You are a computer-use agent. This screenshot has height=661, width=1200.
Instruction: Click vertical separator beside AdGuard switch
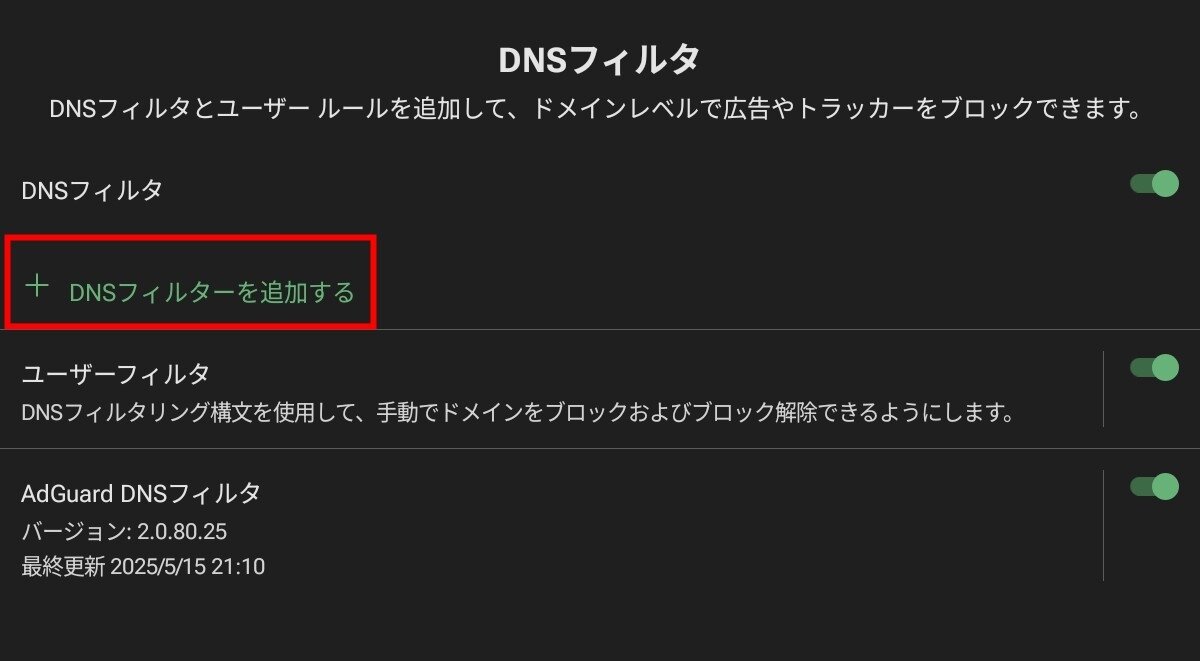coord(1103,525)
